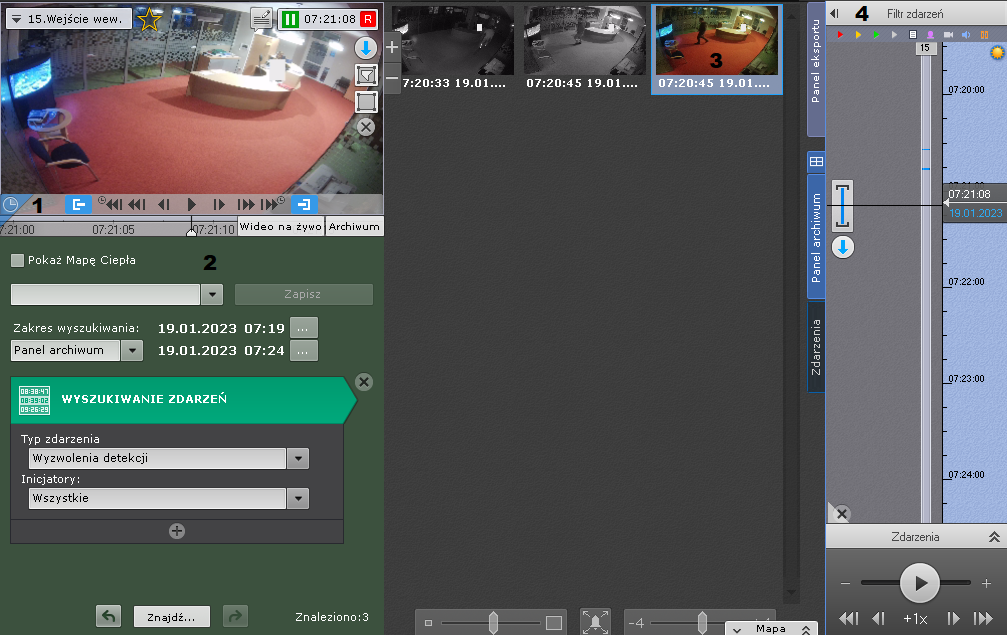Toggle the speaker audio event filter
This screenshot has width=1007, height=635.
click(x=966, y=35)
